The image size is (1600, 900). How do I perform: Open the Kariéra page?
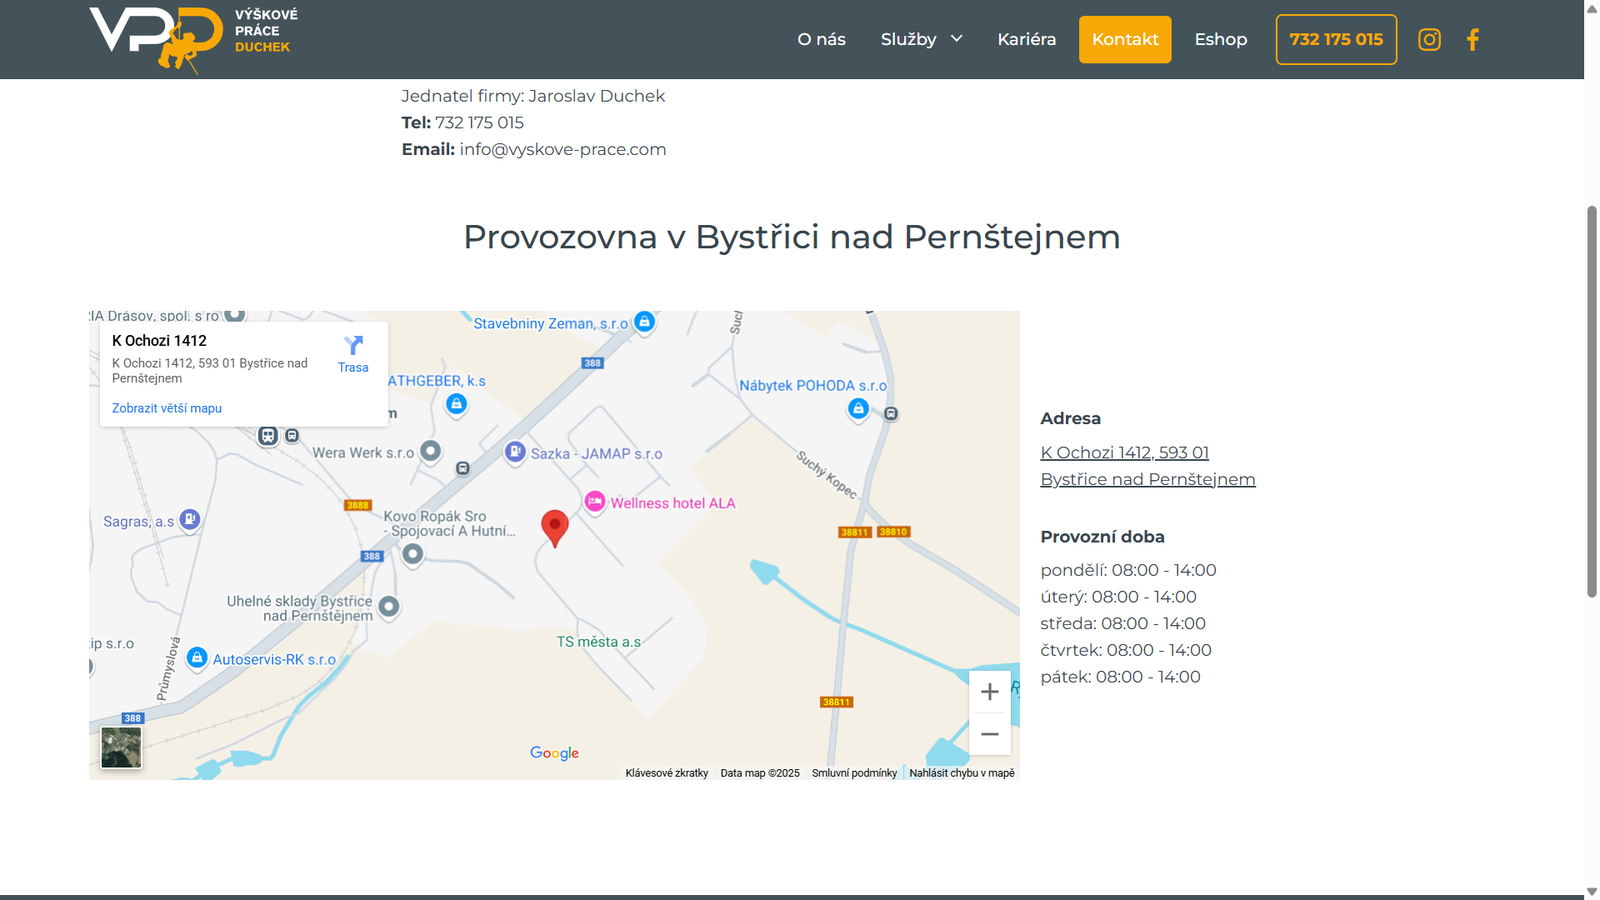click(1026, 39)
